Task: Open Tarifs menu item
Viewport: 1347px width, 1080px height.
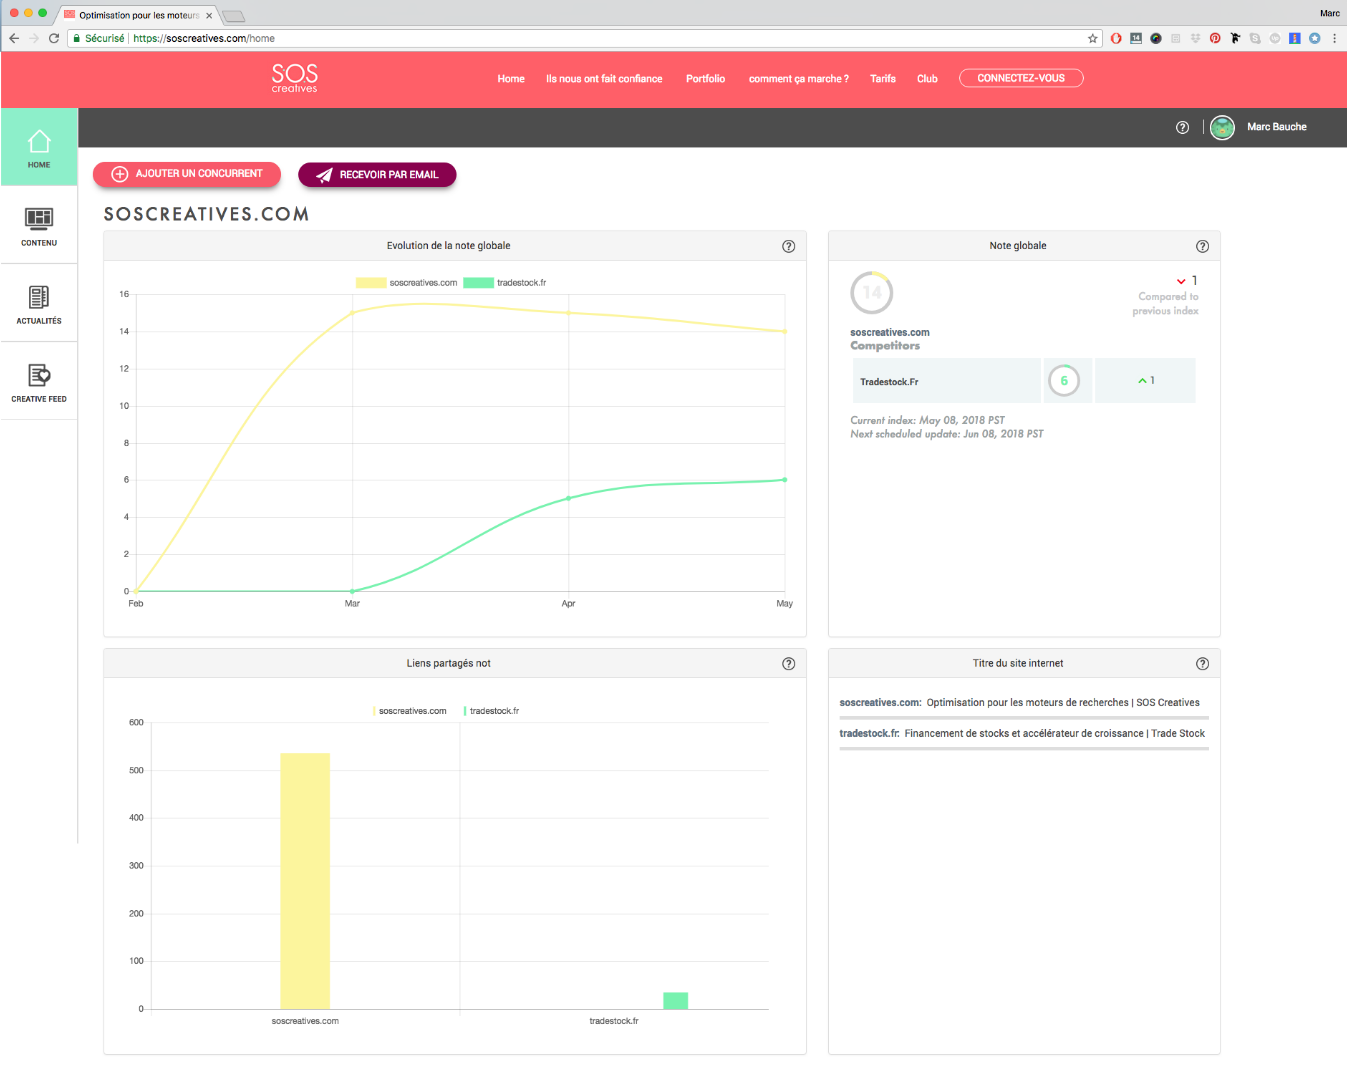Action: tap(882, 79)
